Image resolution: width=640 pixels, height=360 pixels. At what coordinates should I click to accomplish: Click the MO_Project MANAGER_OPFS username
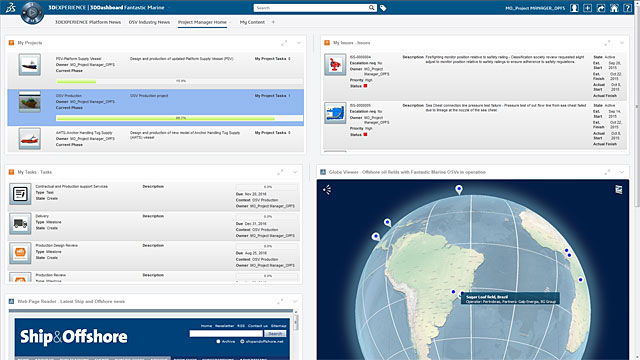click(x=535, y=8)
